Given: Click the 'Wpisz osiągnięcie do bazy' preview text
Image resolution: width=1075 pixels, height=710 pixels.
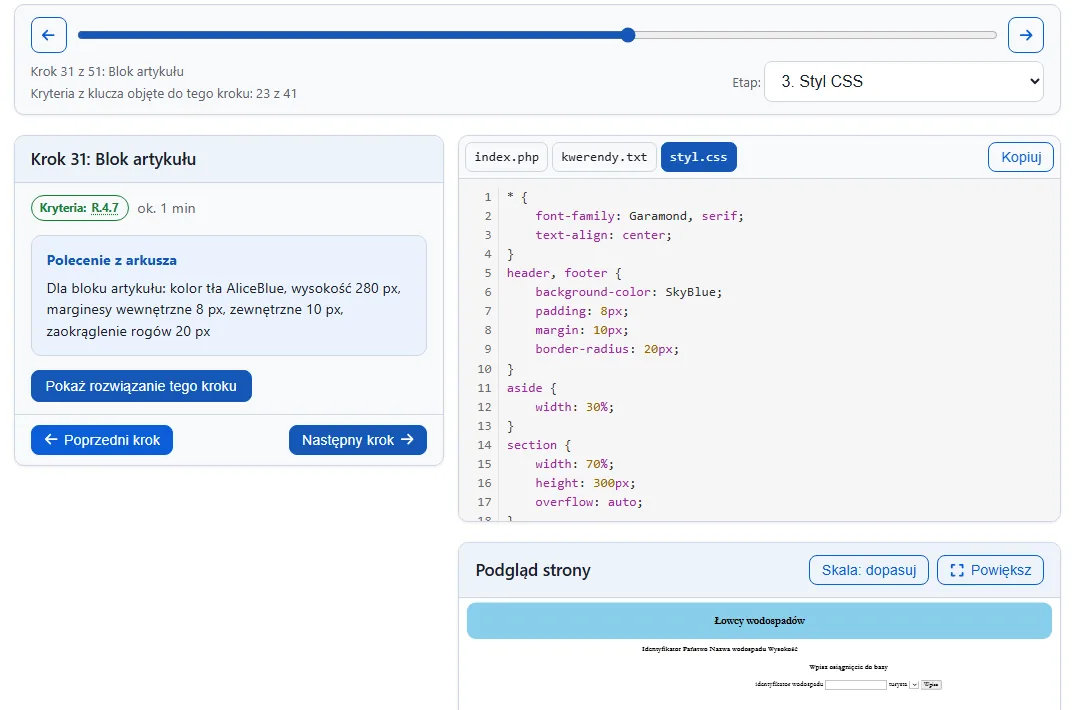Looking at the screenshot, I should point(849,667).
